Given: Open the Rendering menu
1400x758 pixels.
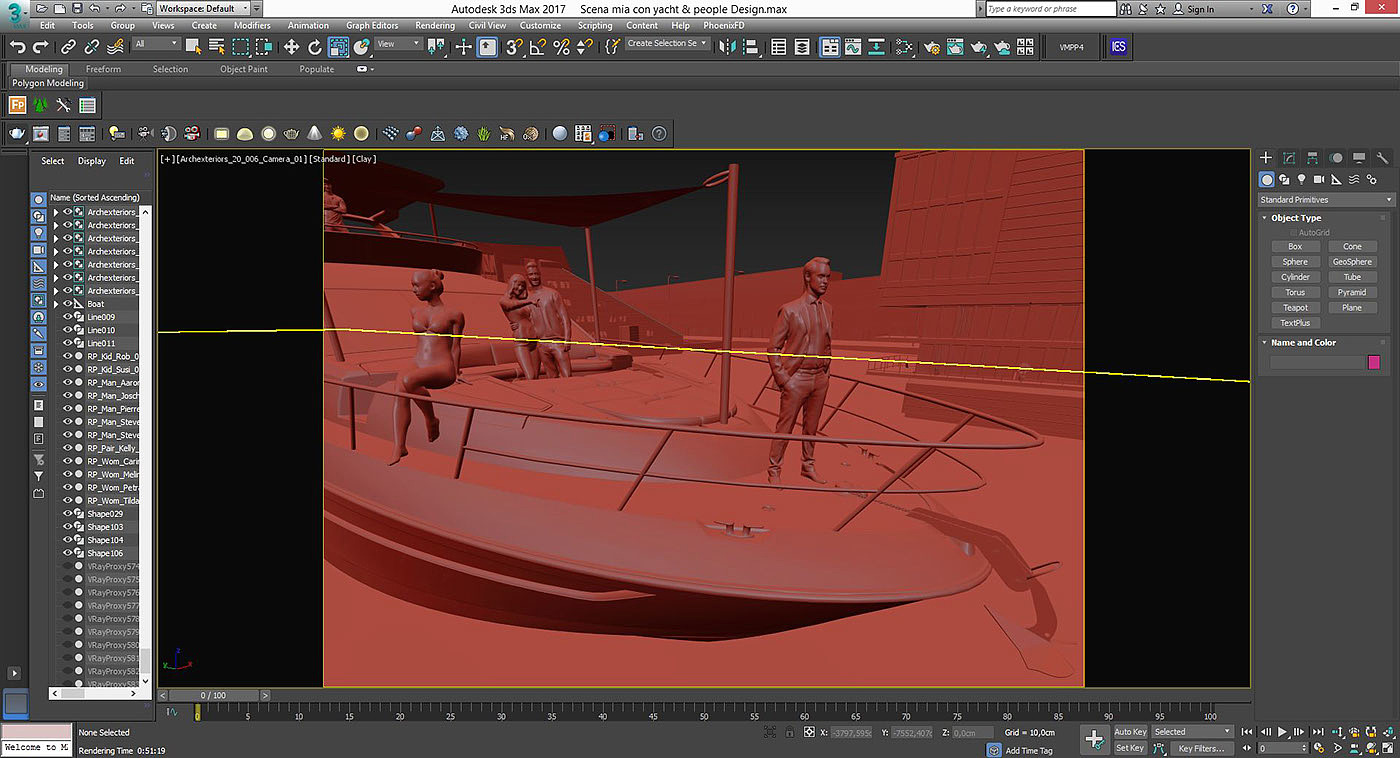Looking at the screenshot, I should 434,25.
